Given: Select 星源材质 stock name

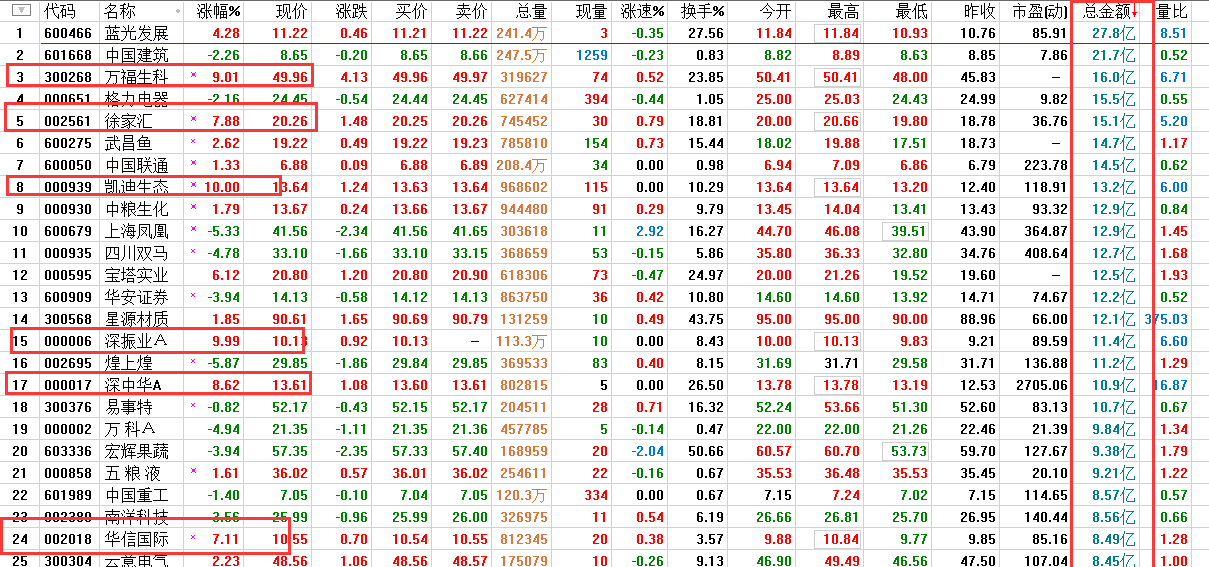Looking at the screenshot, I should pos(137,319).
